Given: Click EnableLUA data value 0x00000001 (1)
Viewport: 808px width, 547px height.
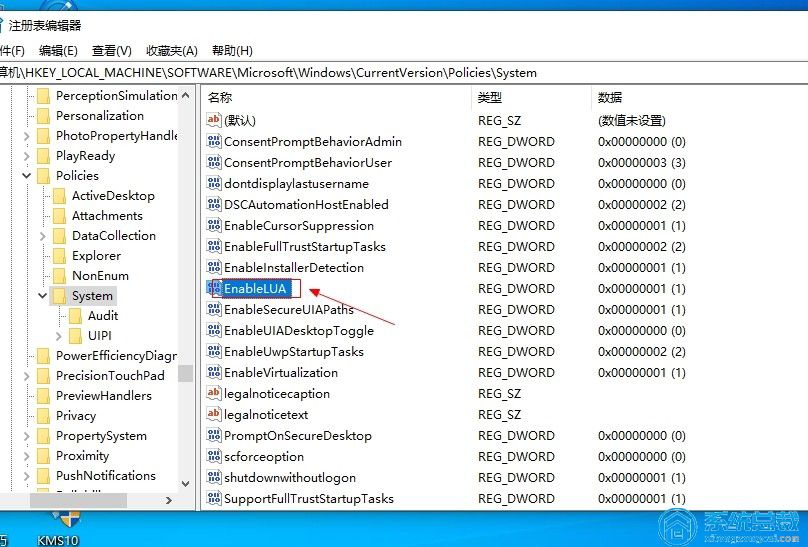Looking at the screenshot, I should (x=642, y=288).
